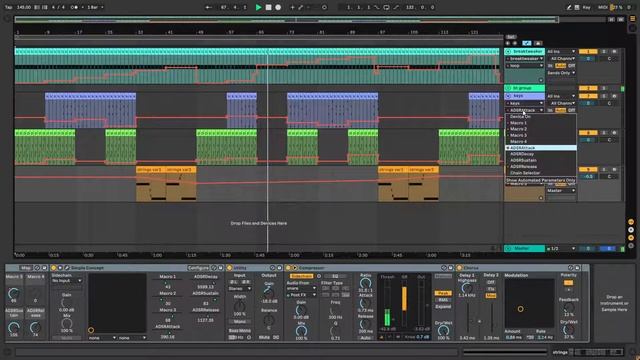Solo the breaktweaker track
Image resolution: width=640 pixels, height=360 pixels.
pyautogui.click(x=604, y=52)
